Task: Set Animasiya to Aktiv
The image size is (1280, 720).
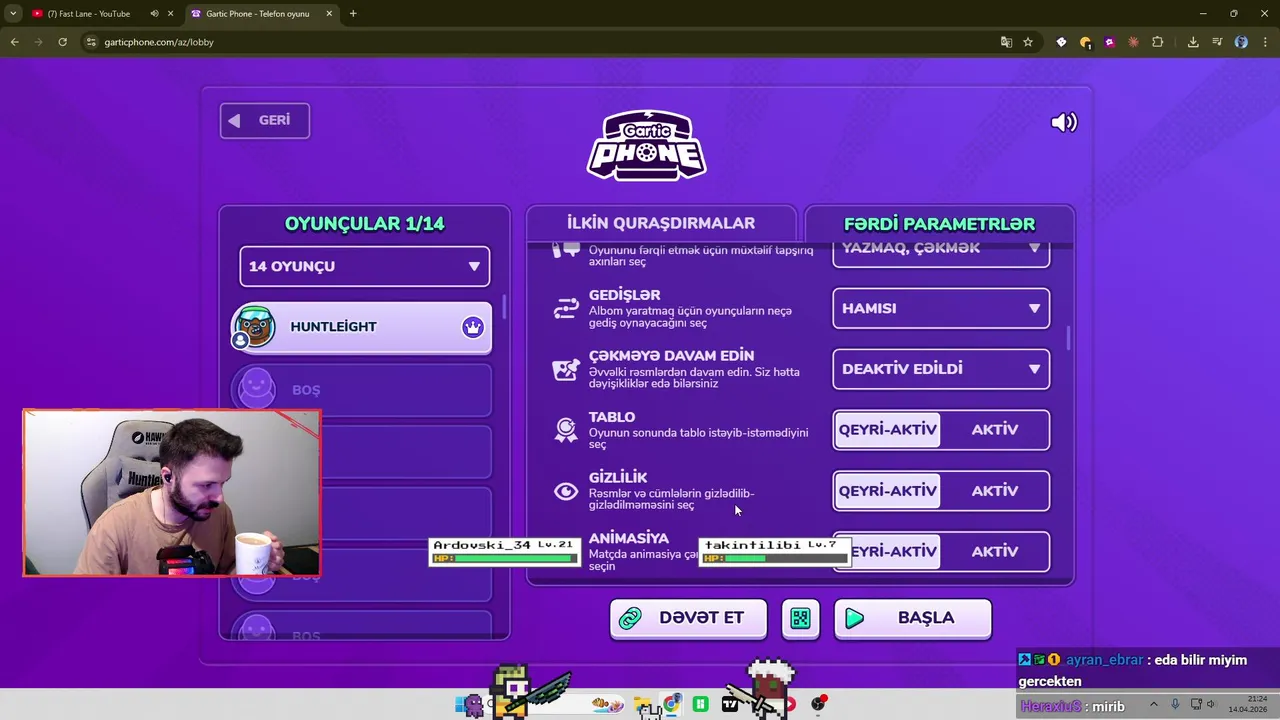Action: (x=995, y=552)
